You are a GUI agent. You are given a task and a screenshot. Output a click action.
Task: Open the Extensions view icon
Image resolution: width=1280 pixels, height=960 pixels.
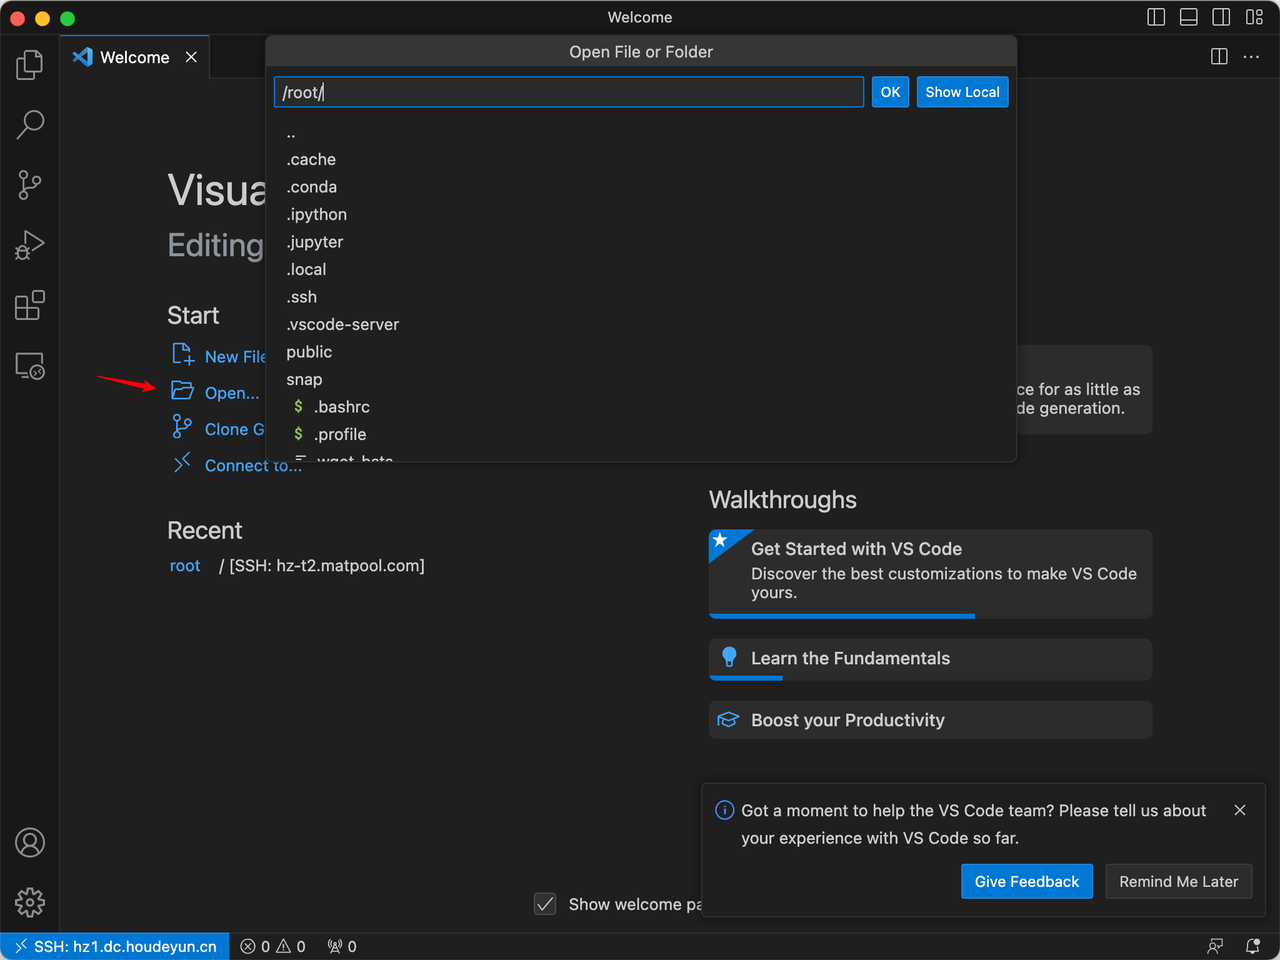[30, 305]
